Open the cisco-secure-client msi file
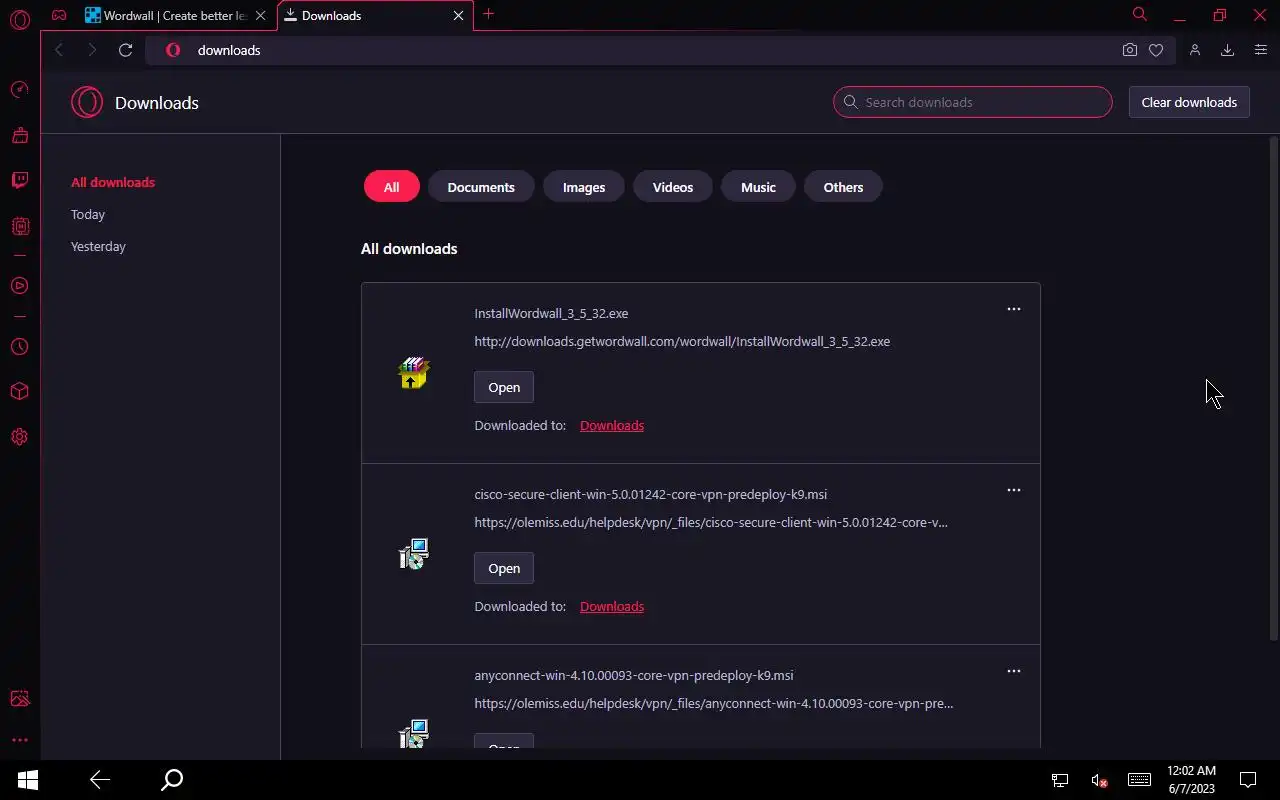This screenshot has height=800, width=1280. [x=504, y=568]
